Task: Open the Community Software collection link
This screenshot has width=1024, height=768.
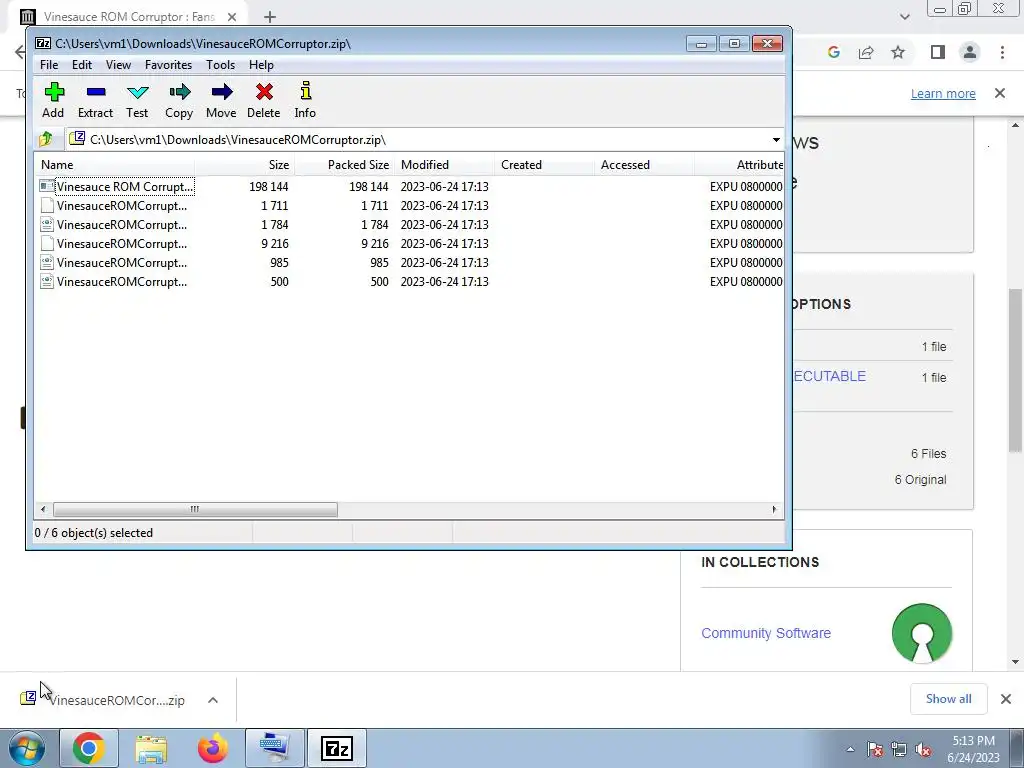Action: tap(766, 633)
